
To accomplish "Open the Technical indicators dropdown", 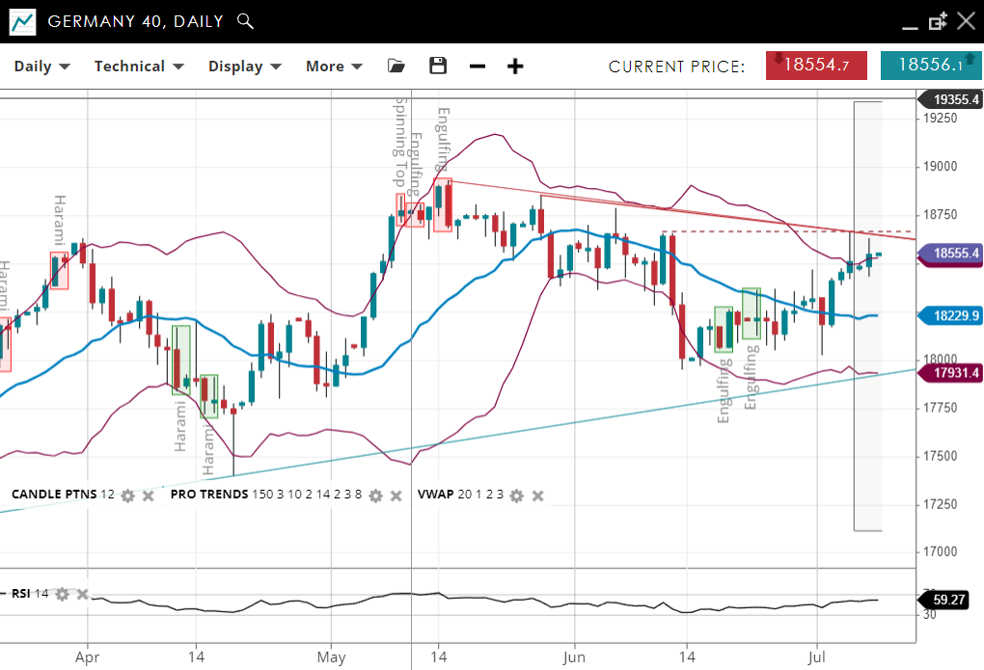I will pyautogui.click(x=139, y=66).
